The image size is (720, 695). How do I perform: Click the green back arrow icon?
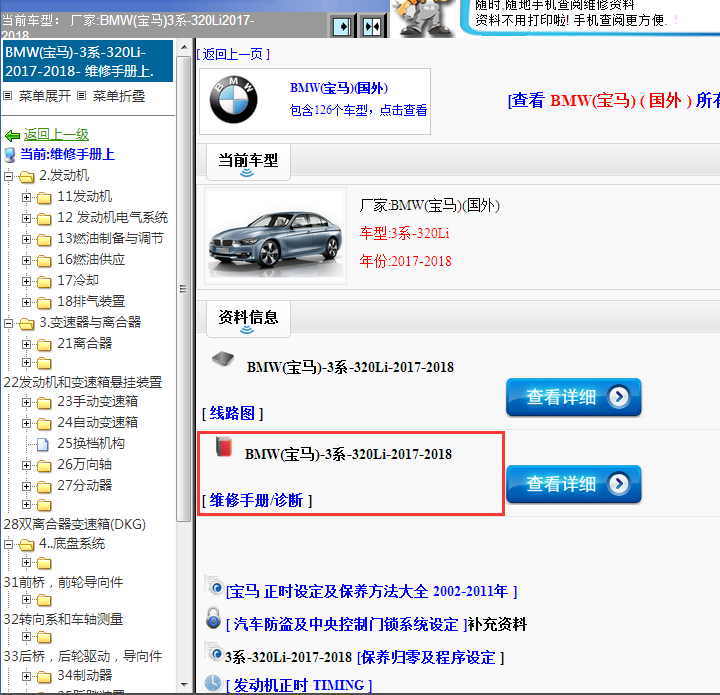pyautogui.click(x=12, y=135)
